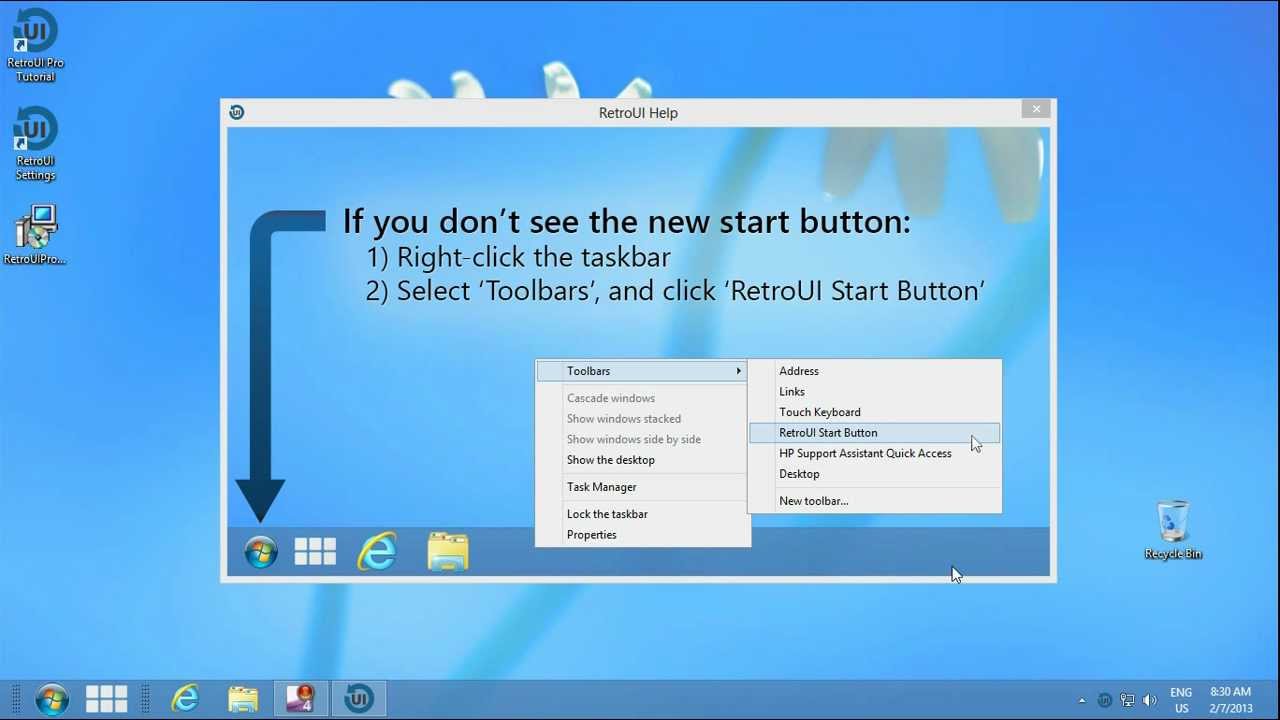Choose Show the desktop in the menu
This screenshot has width=1280, height=720.
(642, 460)
